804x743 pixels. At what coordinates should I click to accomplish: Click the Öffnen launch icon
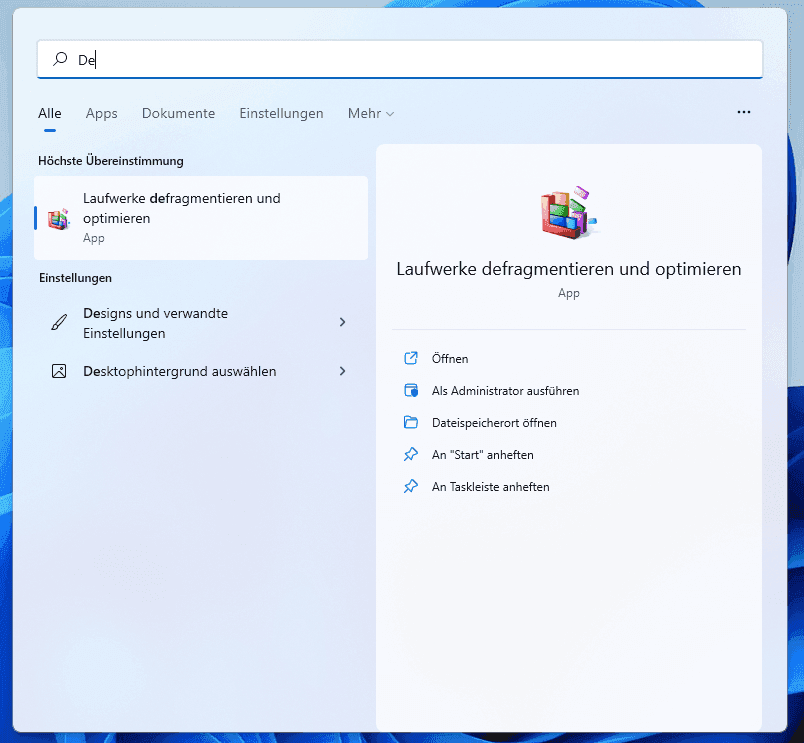tap(411, 358)
